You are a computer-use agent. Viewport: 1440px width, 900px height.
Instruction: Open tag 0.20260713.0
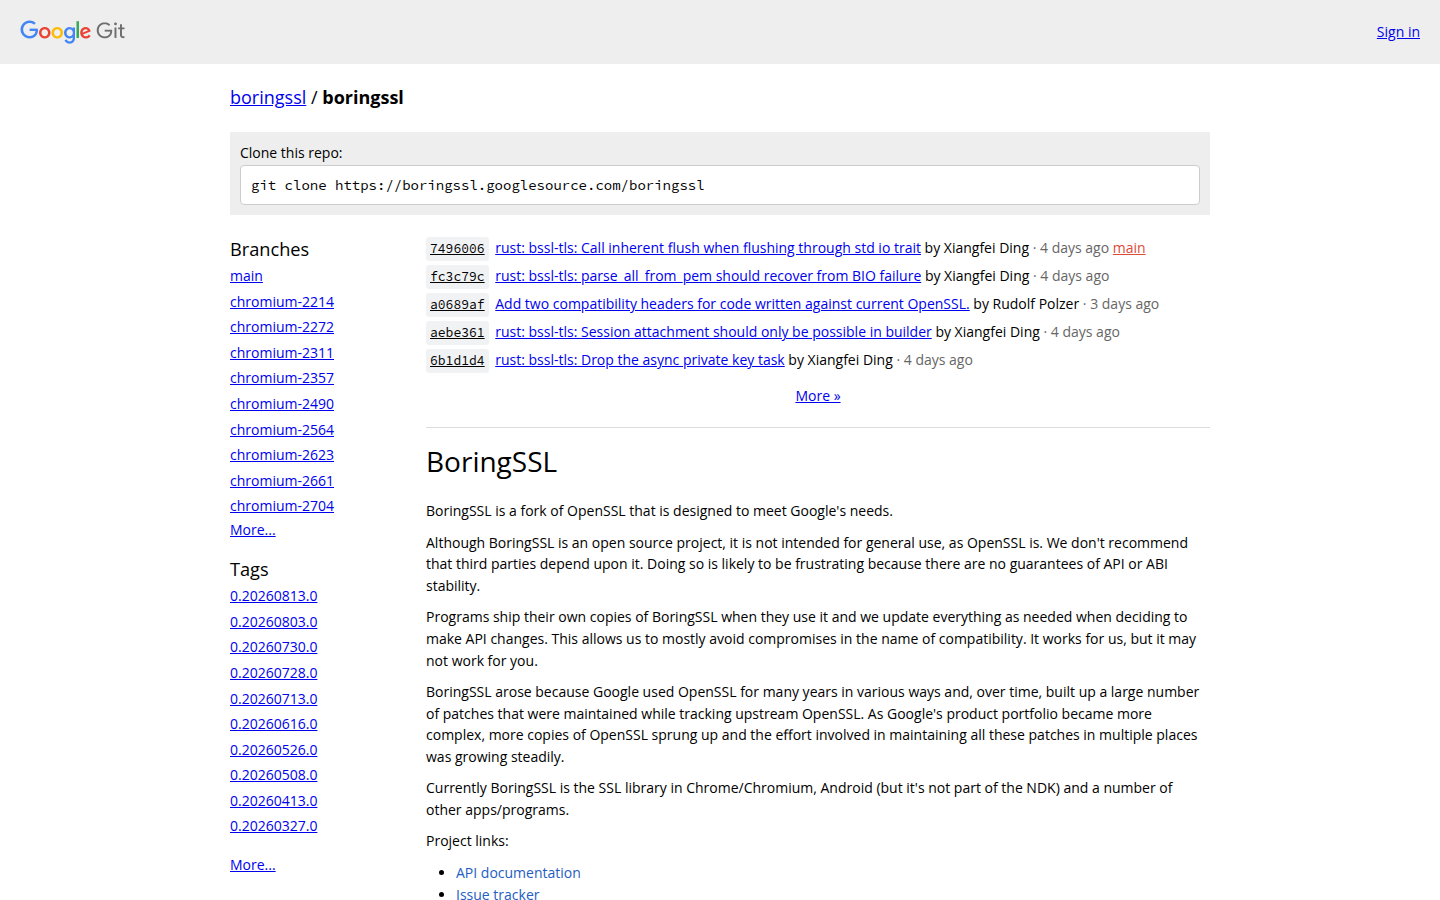pos(274,699)
